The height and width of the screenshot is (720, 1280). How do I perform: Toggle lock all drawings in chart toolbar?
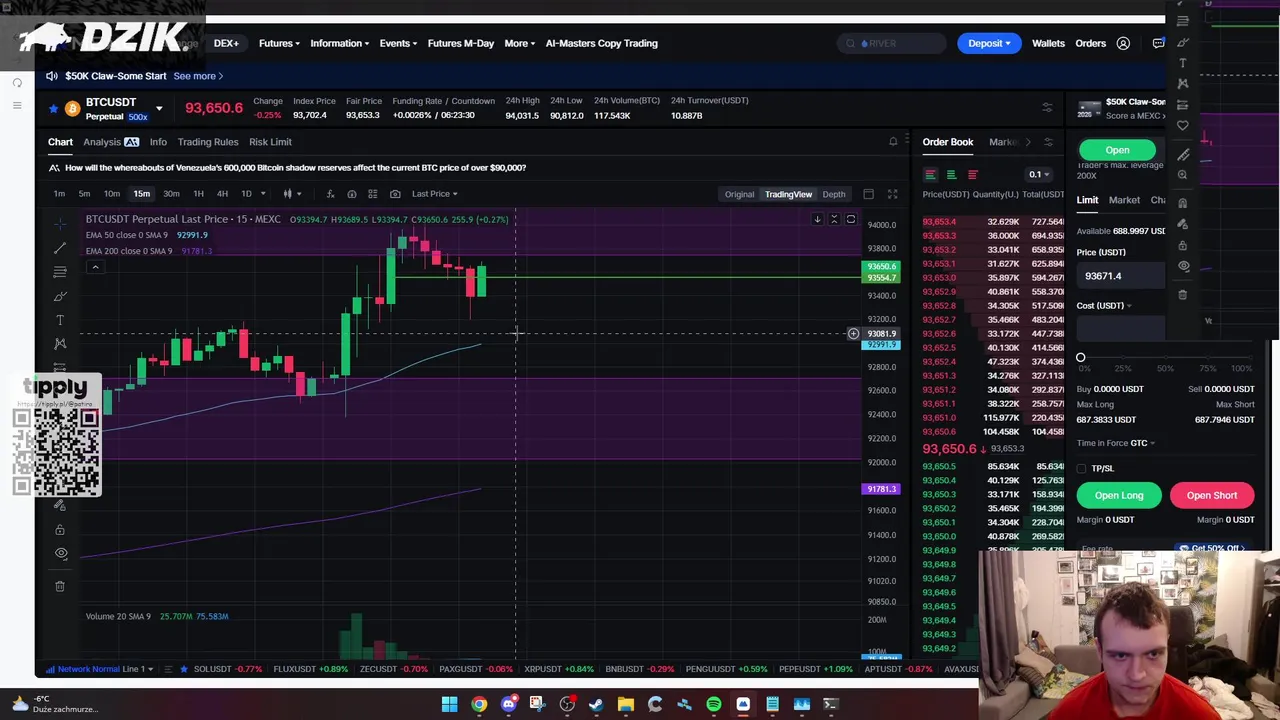tap(60, 529)
